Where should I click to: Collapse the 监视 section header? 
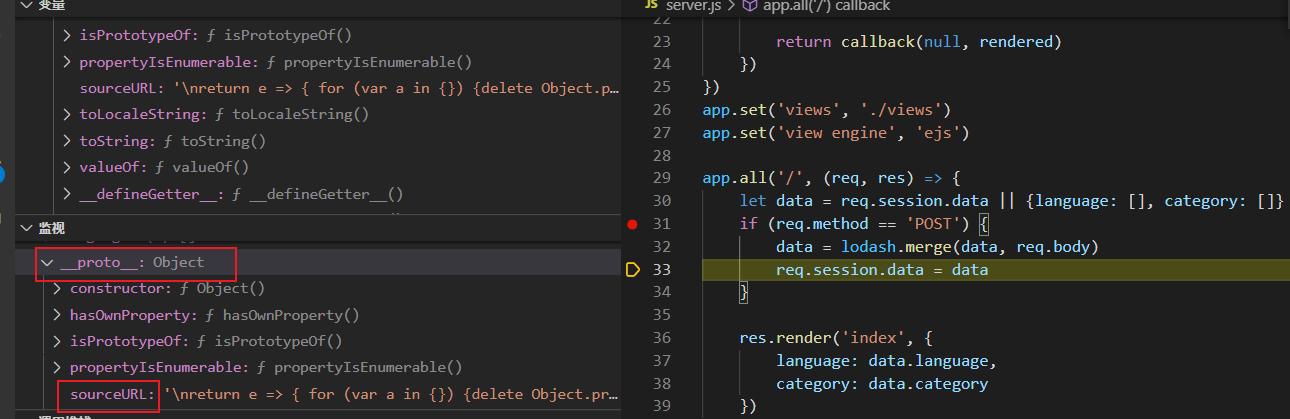[26, 229]
